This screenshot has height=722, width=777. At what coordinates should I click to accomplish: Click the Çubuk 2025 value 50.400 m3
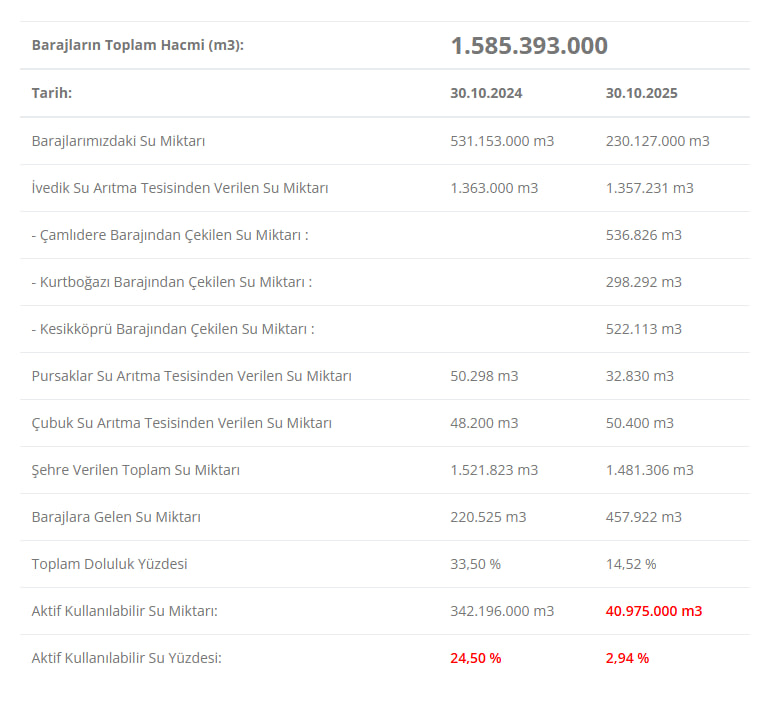(639, 423)
